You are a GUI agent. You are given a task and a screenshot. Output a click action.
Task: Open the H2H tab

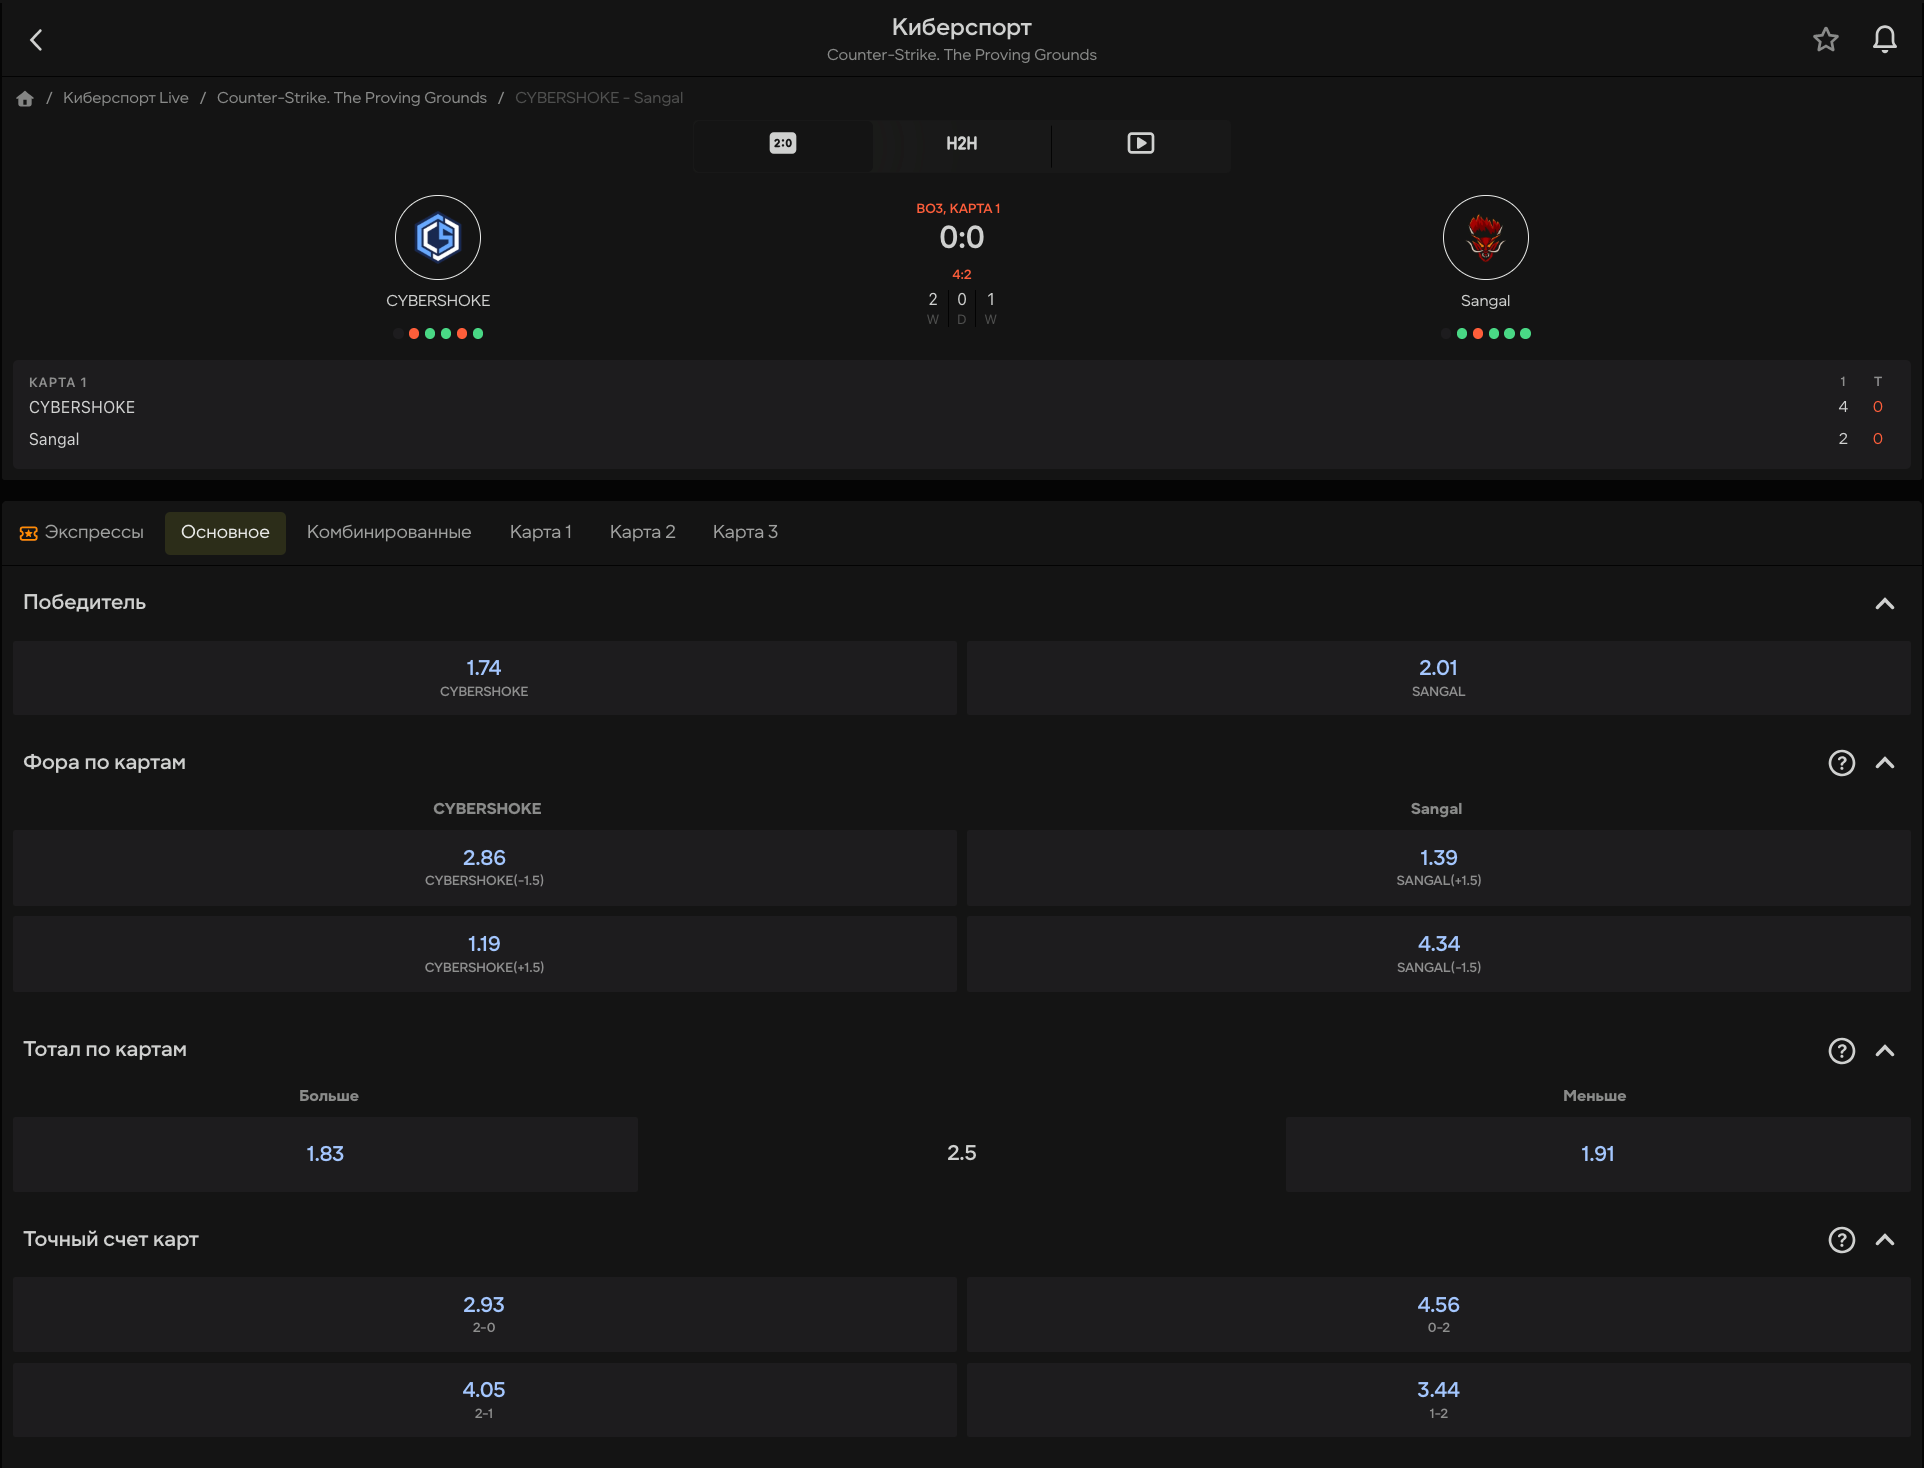coord(961,143)
